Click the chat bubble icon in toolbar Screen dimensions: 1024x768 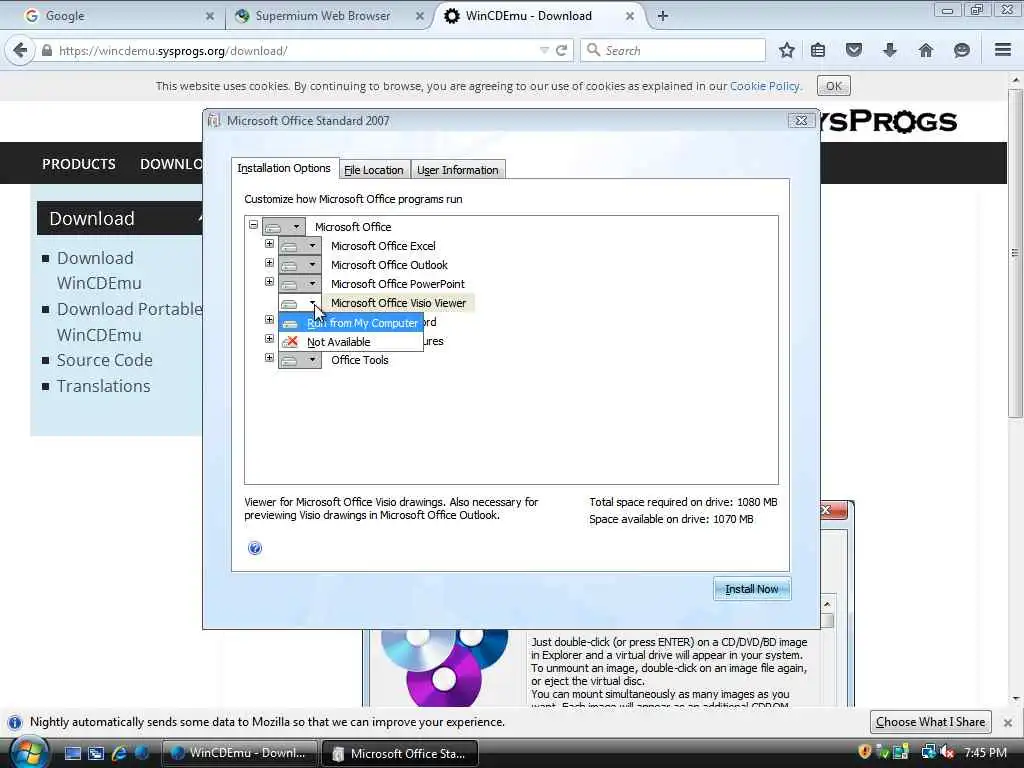(961, 50)
